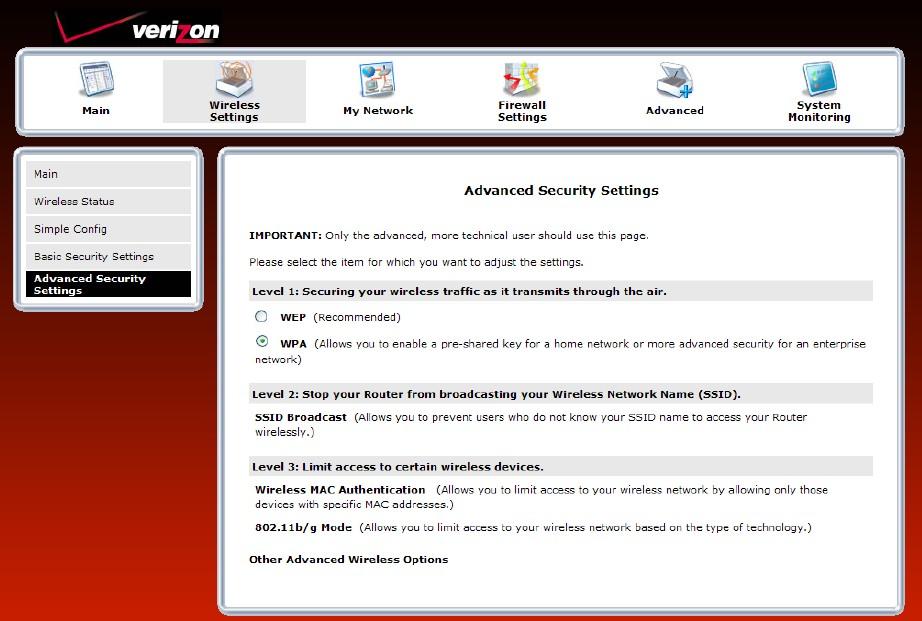This screenshot has width=922, height=621.
Task: Select the WPA radio button
Action: (x=261, y=342)
